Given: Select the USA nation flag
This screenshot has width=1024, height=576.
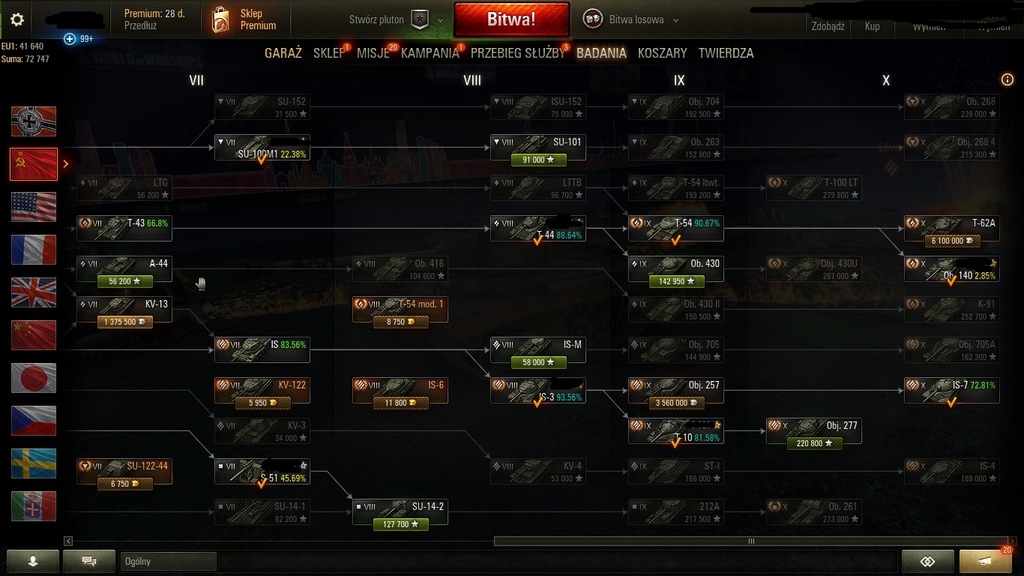Looking at the screenshot, I should pyautogui.click(x=33, y=207).
